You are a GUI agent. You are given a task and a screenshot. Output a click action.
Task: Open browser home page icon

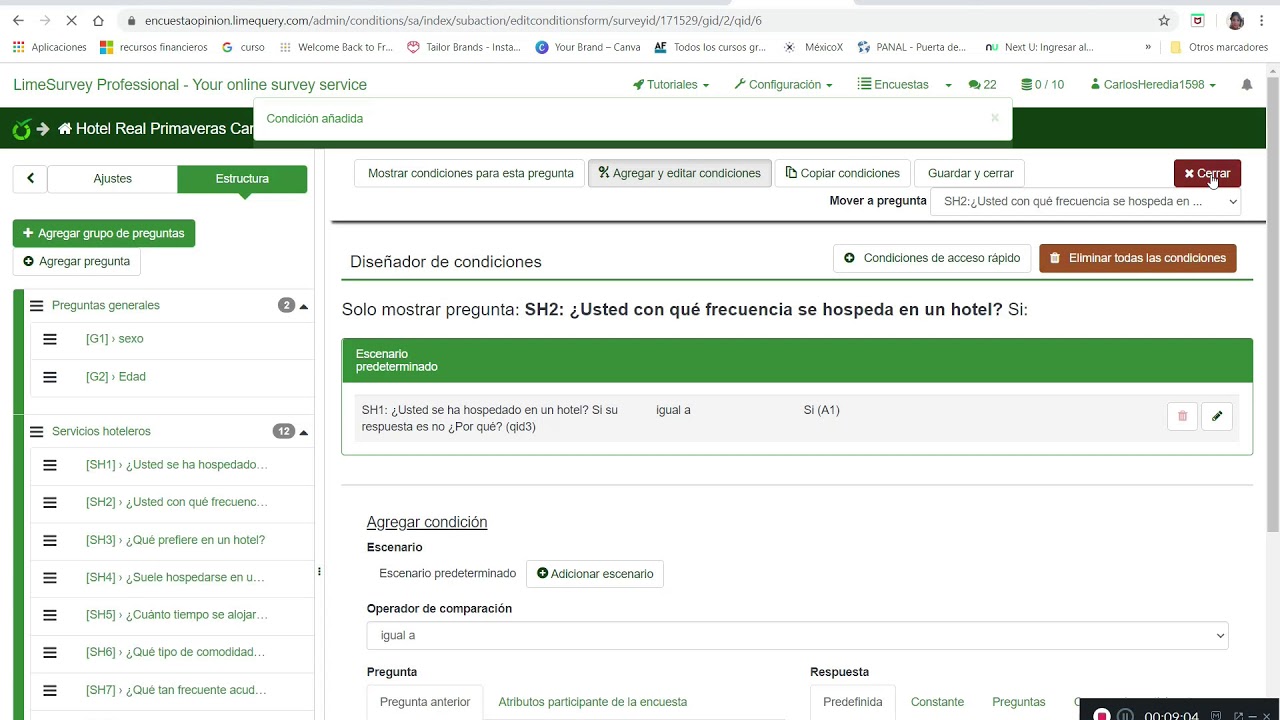tap(98, 20)
